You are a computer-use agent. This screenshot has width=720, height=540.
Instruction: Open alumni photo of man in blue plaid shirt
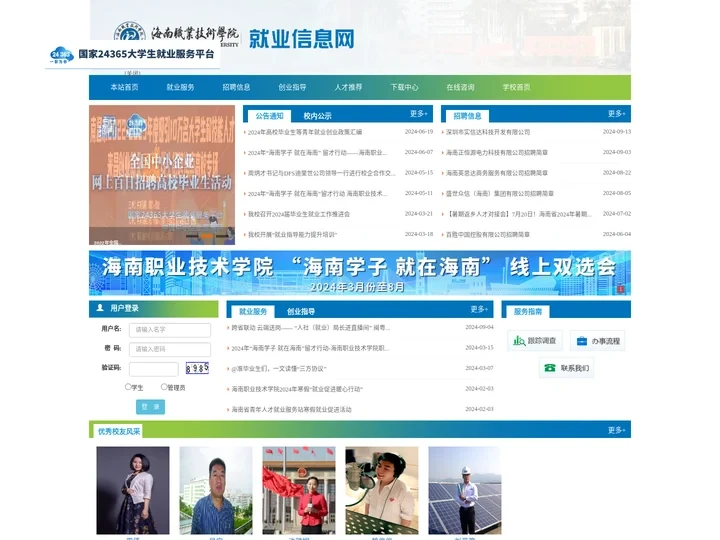tap(216, 490)
